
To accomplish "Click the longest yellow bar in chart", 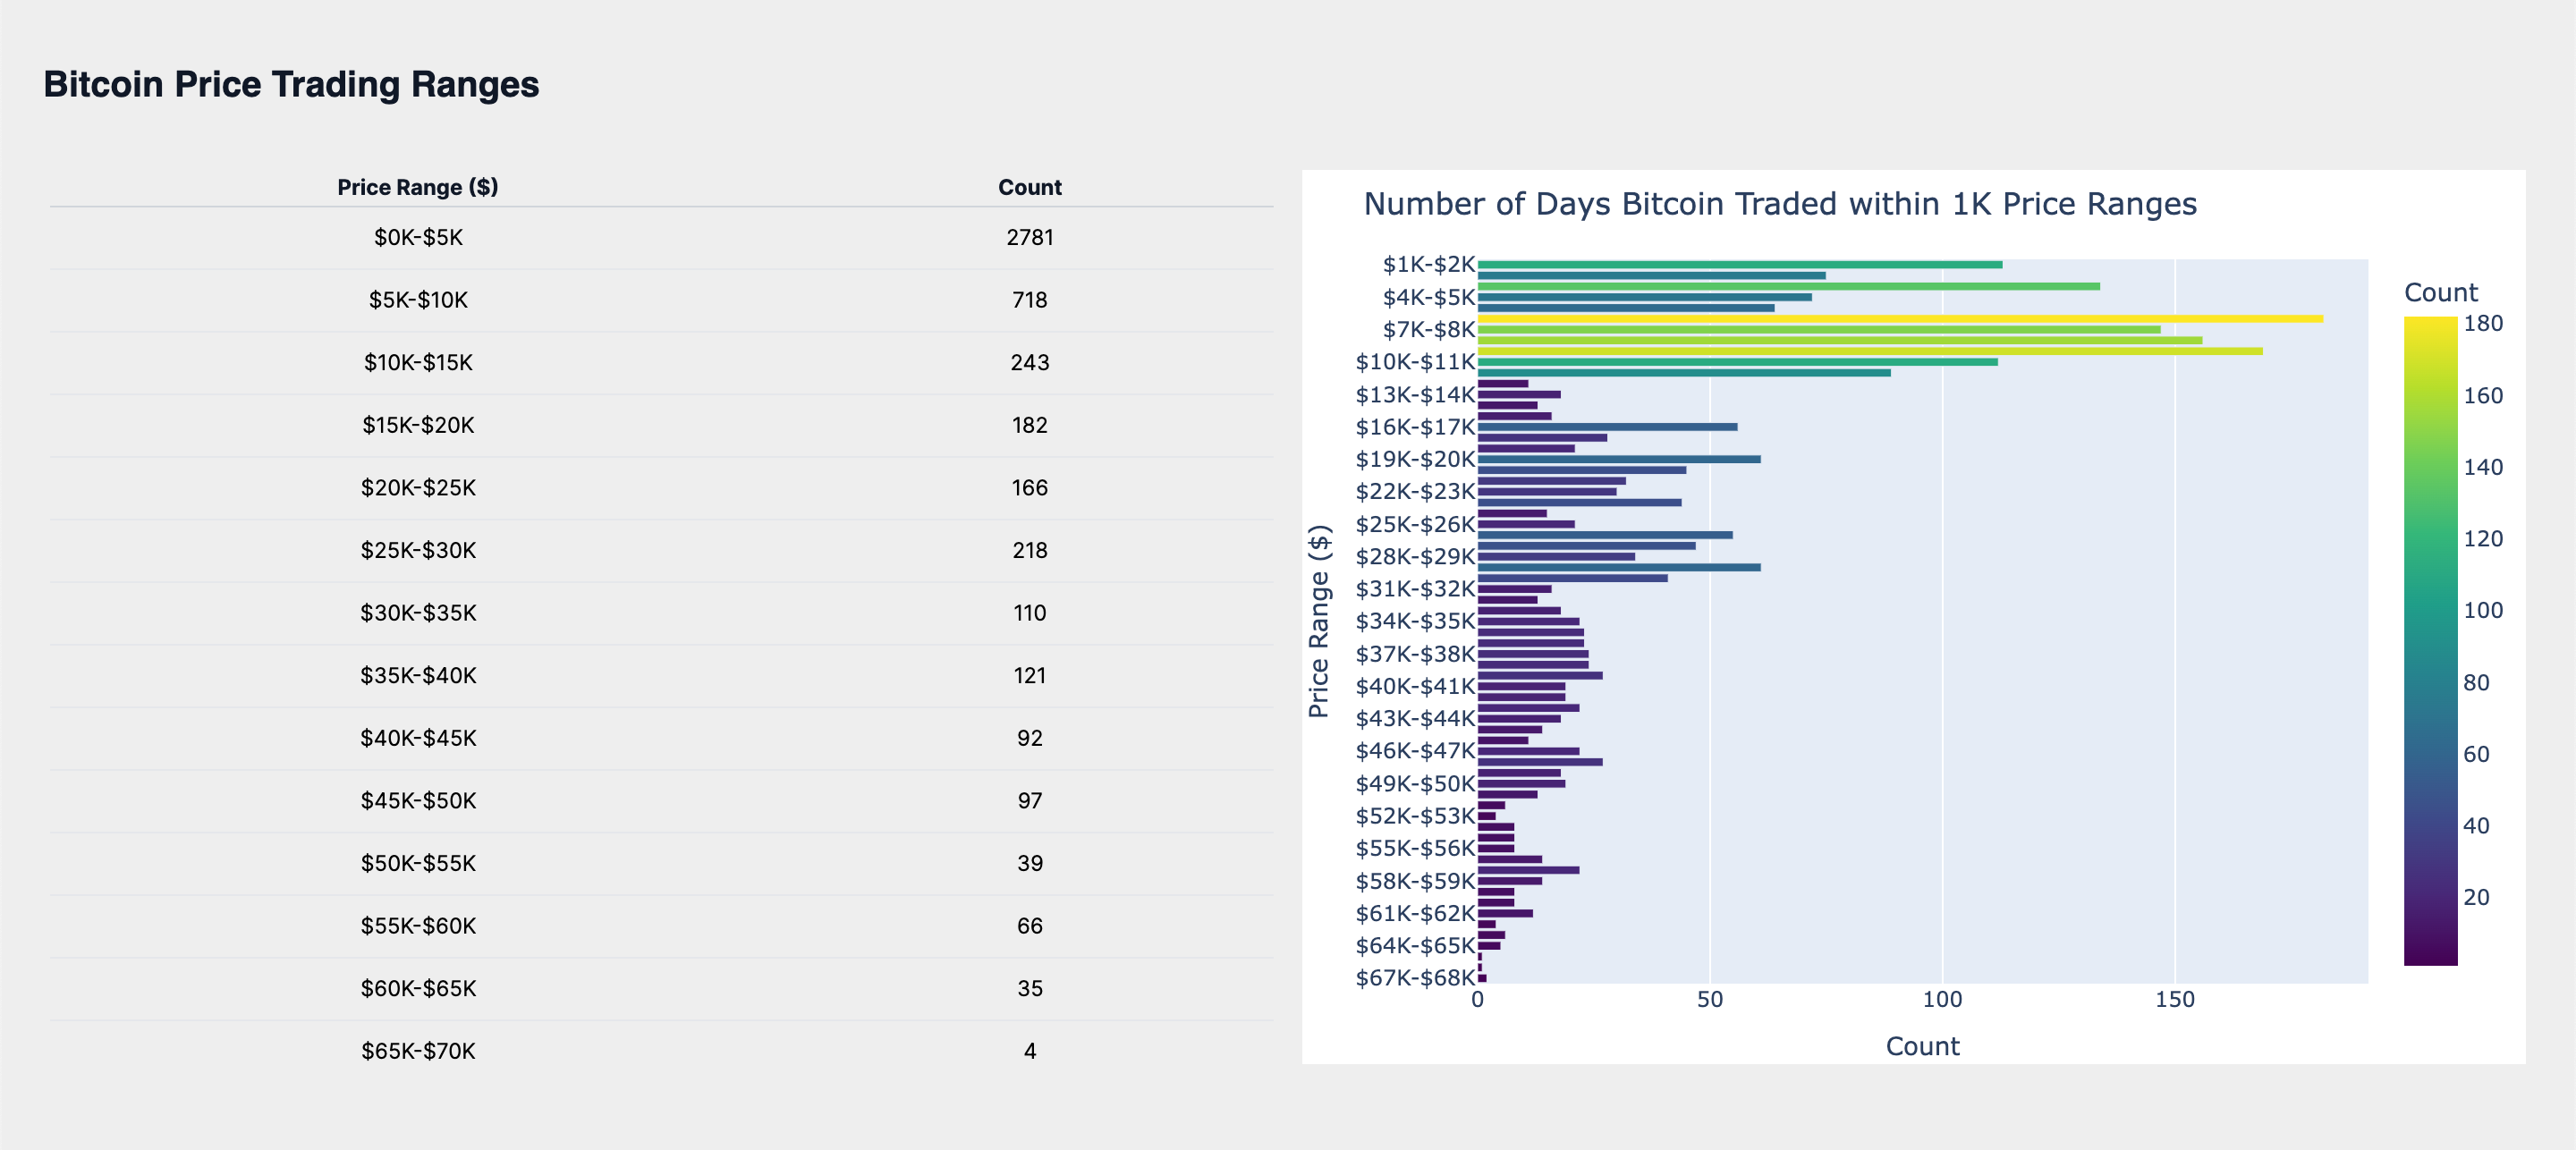I will 1900,319.
